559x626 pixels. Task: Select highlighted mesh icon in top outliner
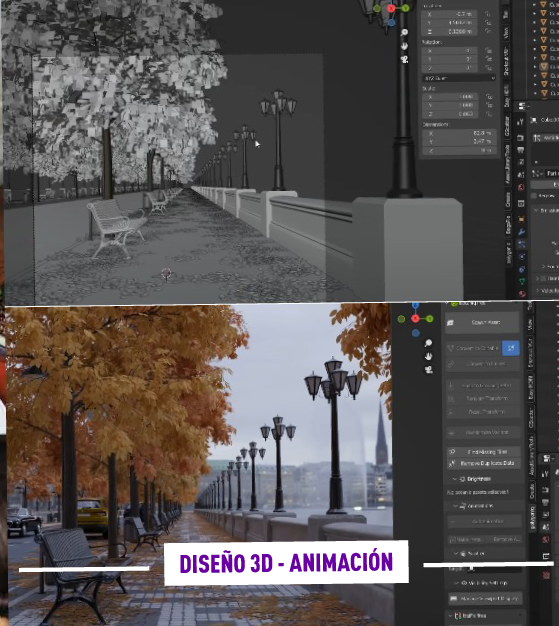(x=543, y=66)
